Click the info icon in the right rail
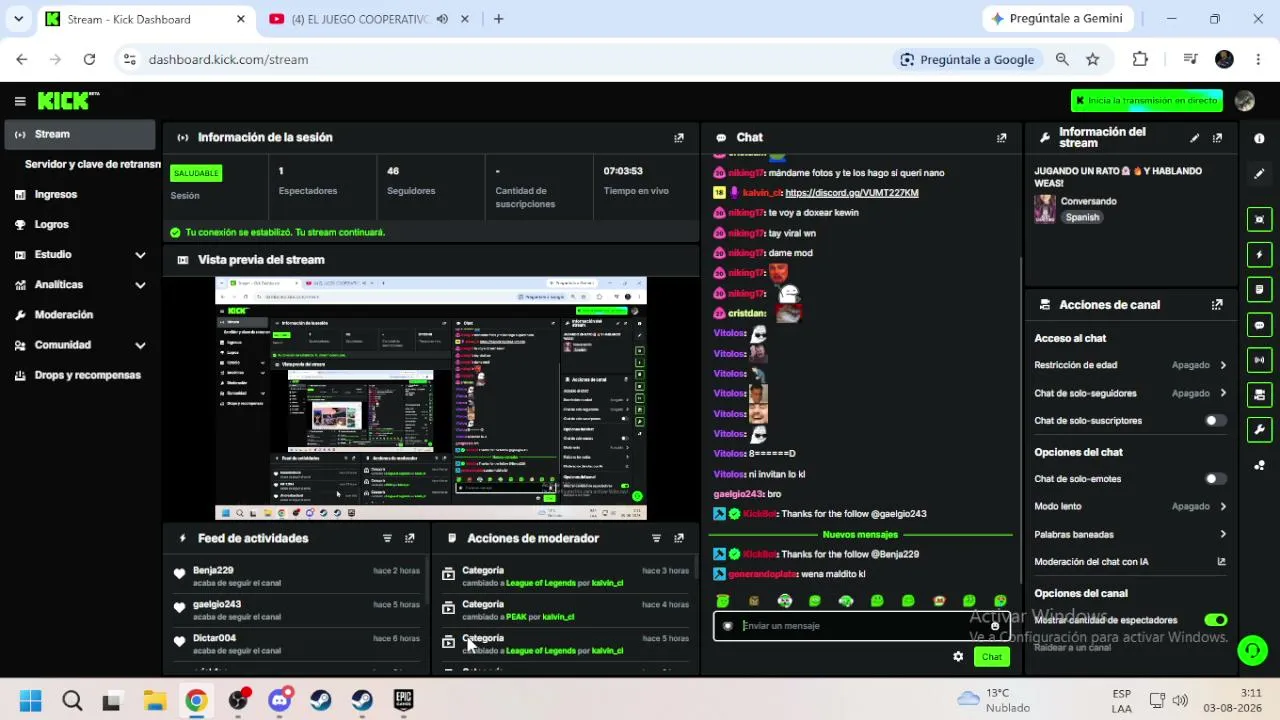Viewport: 1280px width, 720px height. point(1259,139)
